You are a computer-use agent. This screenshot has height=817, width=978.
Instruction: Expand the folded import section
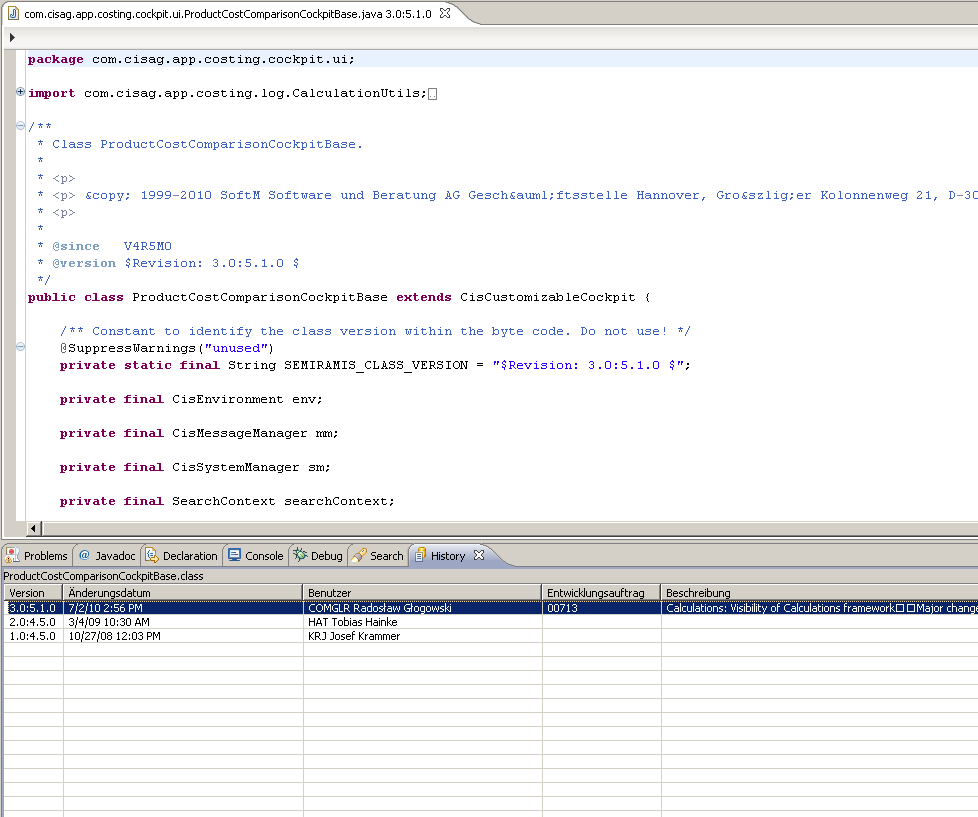[x=20, y=92]
